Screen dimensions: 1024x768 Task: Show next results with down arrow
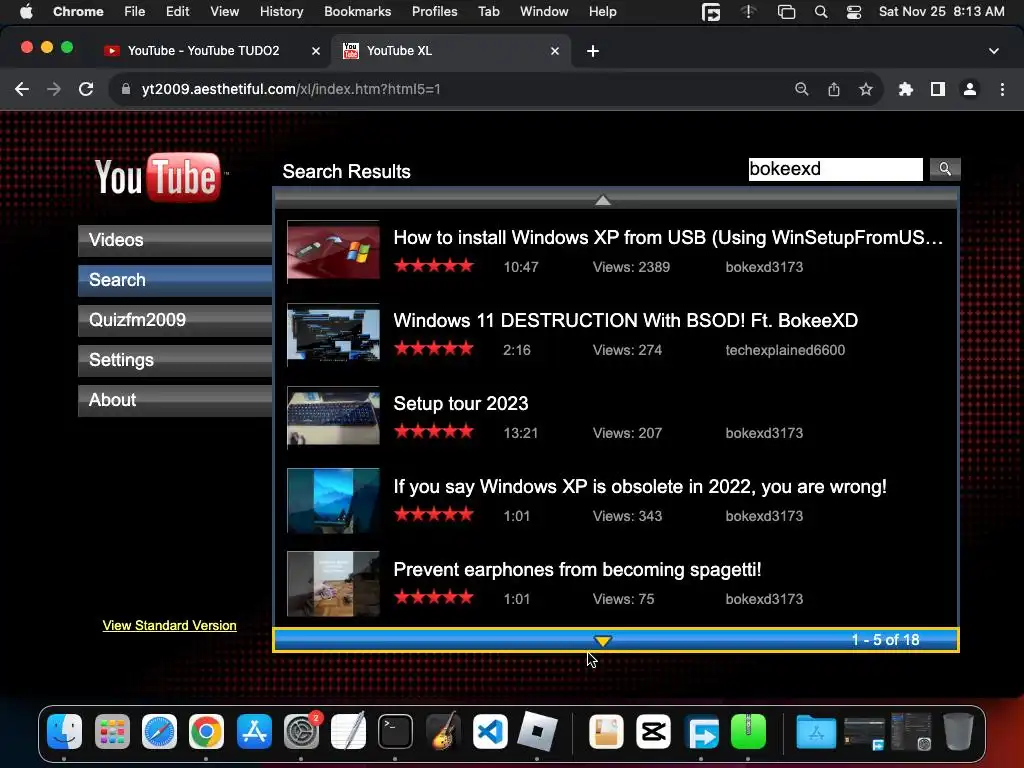[x=603, y=641]
